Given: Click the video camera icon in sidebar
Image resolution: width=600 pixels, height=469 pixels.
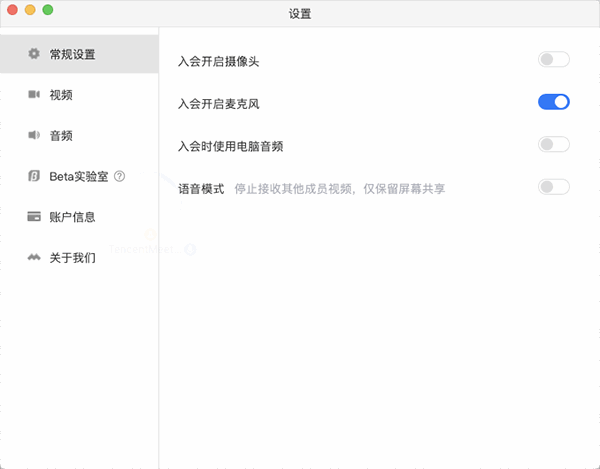Looking at the screenshot, I should tap(34, 95).
